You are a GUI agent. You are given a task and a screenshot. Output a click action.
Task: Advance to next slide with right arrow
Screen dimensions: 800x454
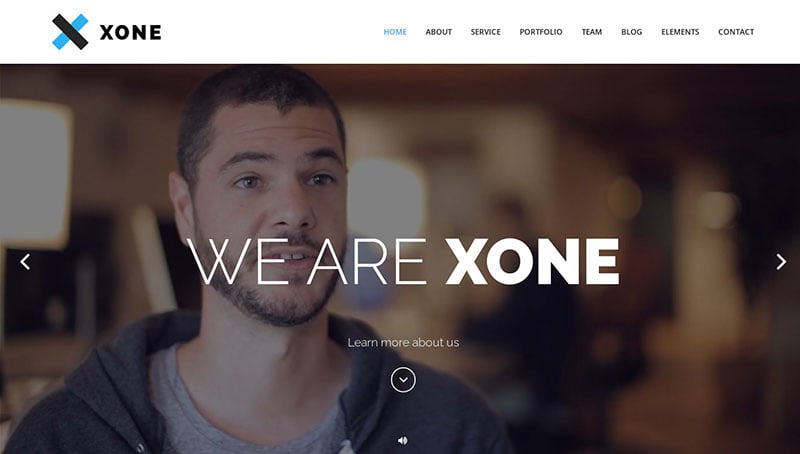pos(781,262)
